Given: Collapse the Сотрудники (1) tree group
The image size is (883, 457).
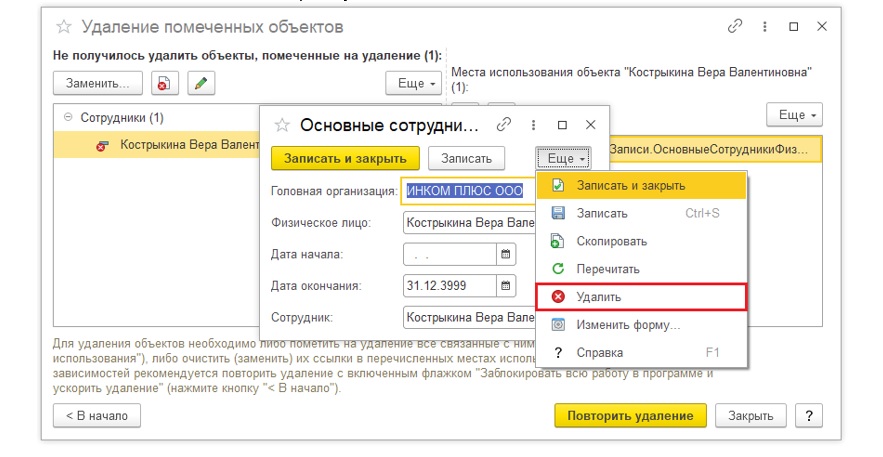Looking at the screenshot, I should point(68,117).
